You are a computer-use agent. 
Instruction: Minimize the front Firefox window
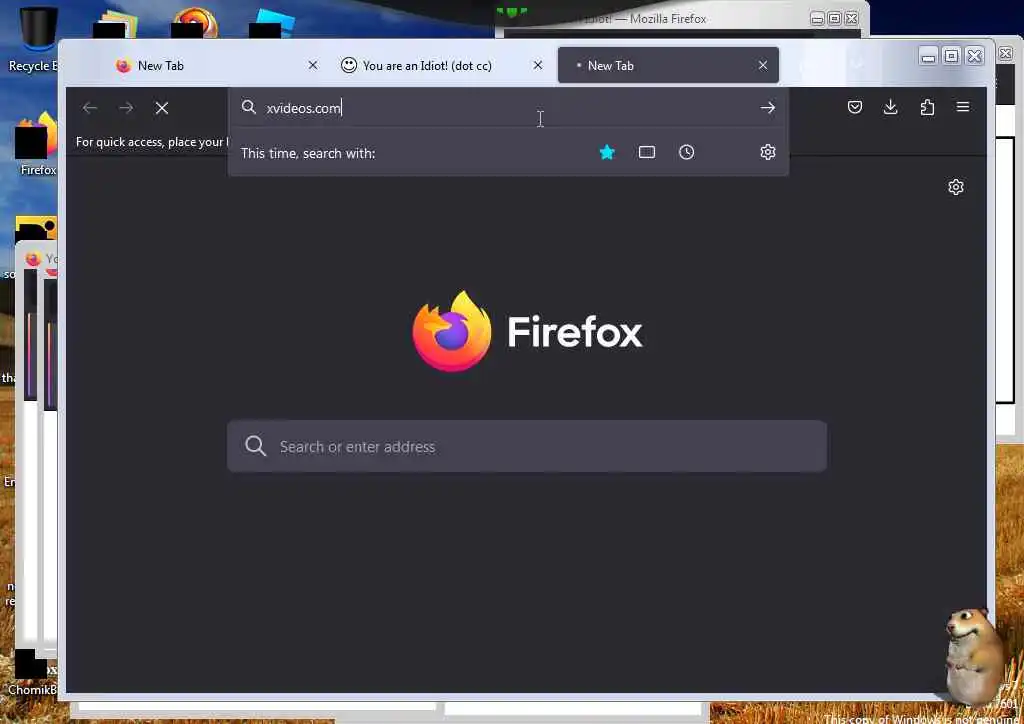click(927, 56)
